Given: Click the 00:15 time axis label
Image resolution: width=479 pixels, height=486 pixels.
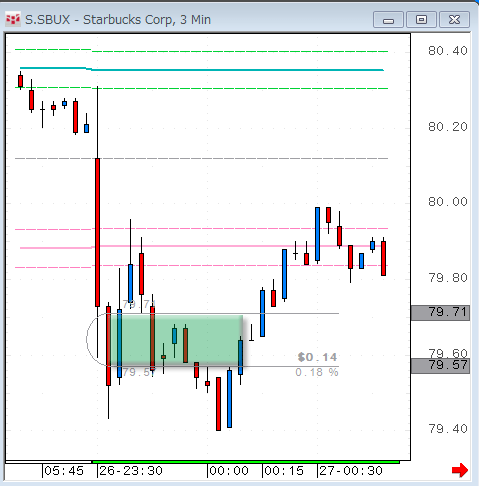Looking at the screenshot, I should [284, 471].
